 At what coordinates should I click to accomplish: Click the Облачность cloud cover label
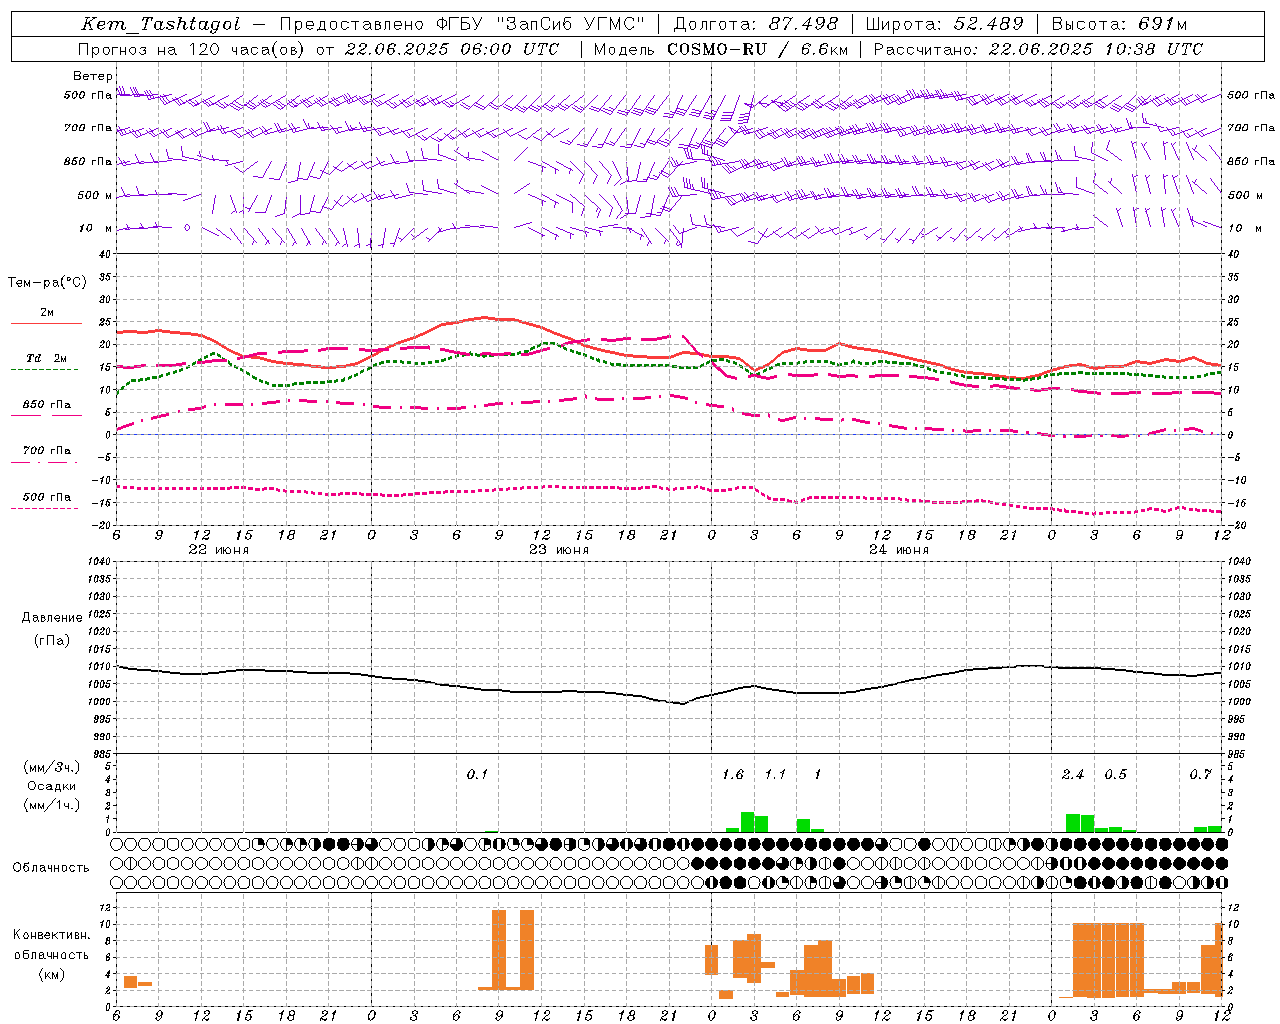(51, 867)
